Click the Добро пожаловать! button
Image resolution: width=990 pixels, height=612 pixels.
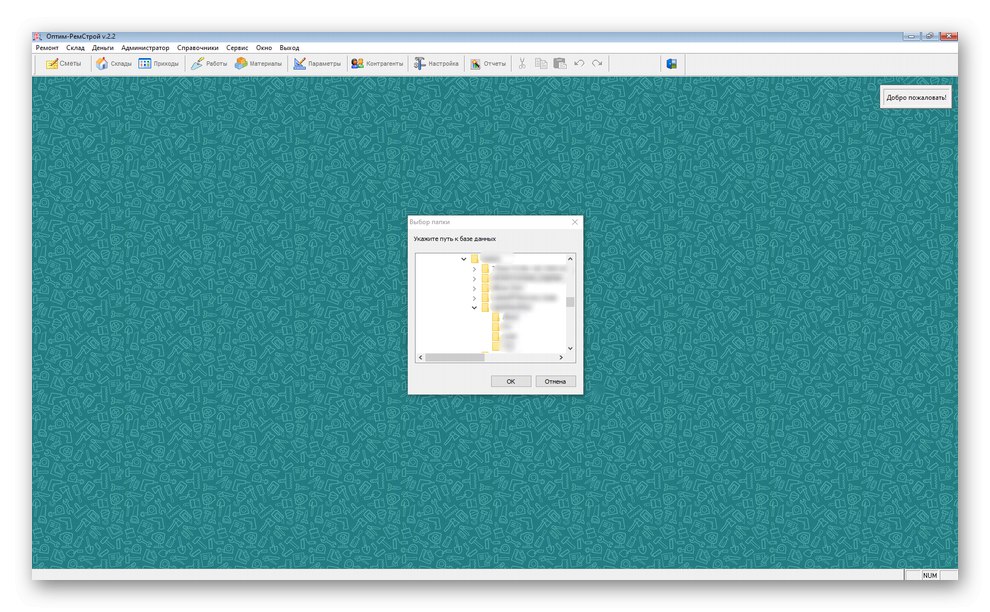pos(915,97)
